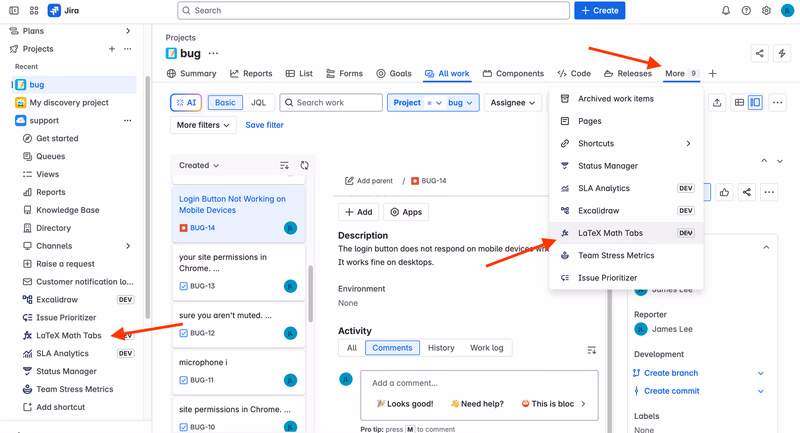Open BUG-14 more actions ellipsis

coord(769,192)
